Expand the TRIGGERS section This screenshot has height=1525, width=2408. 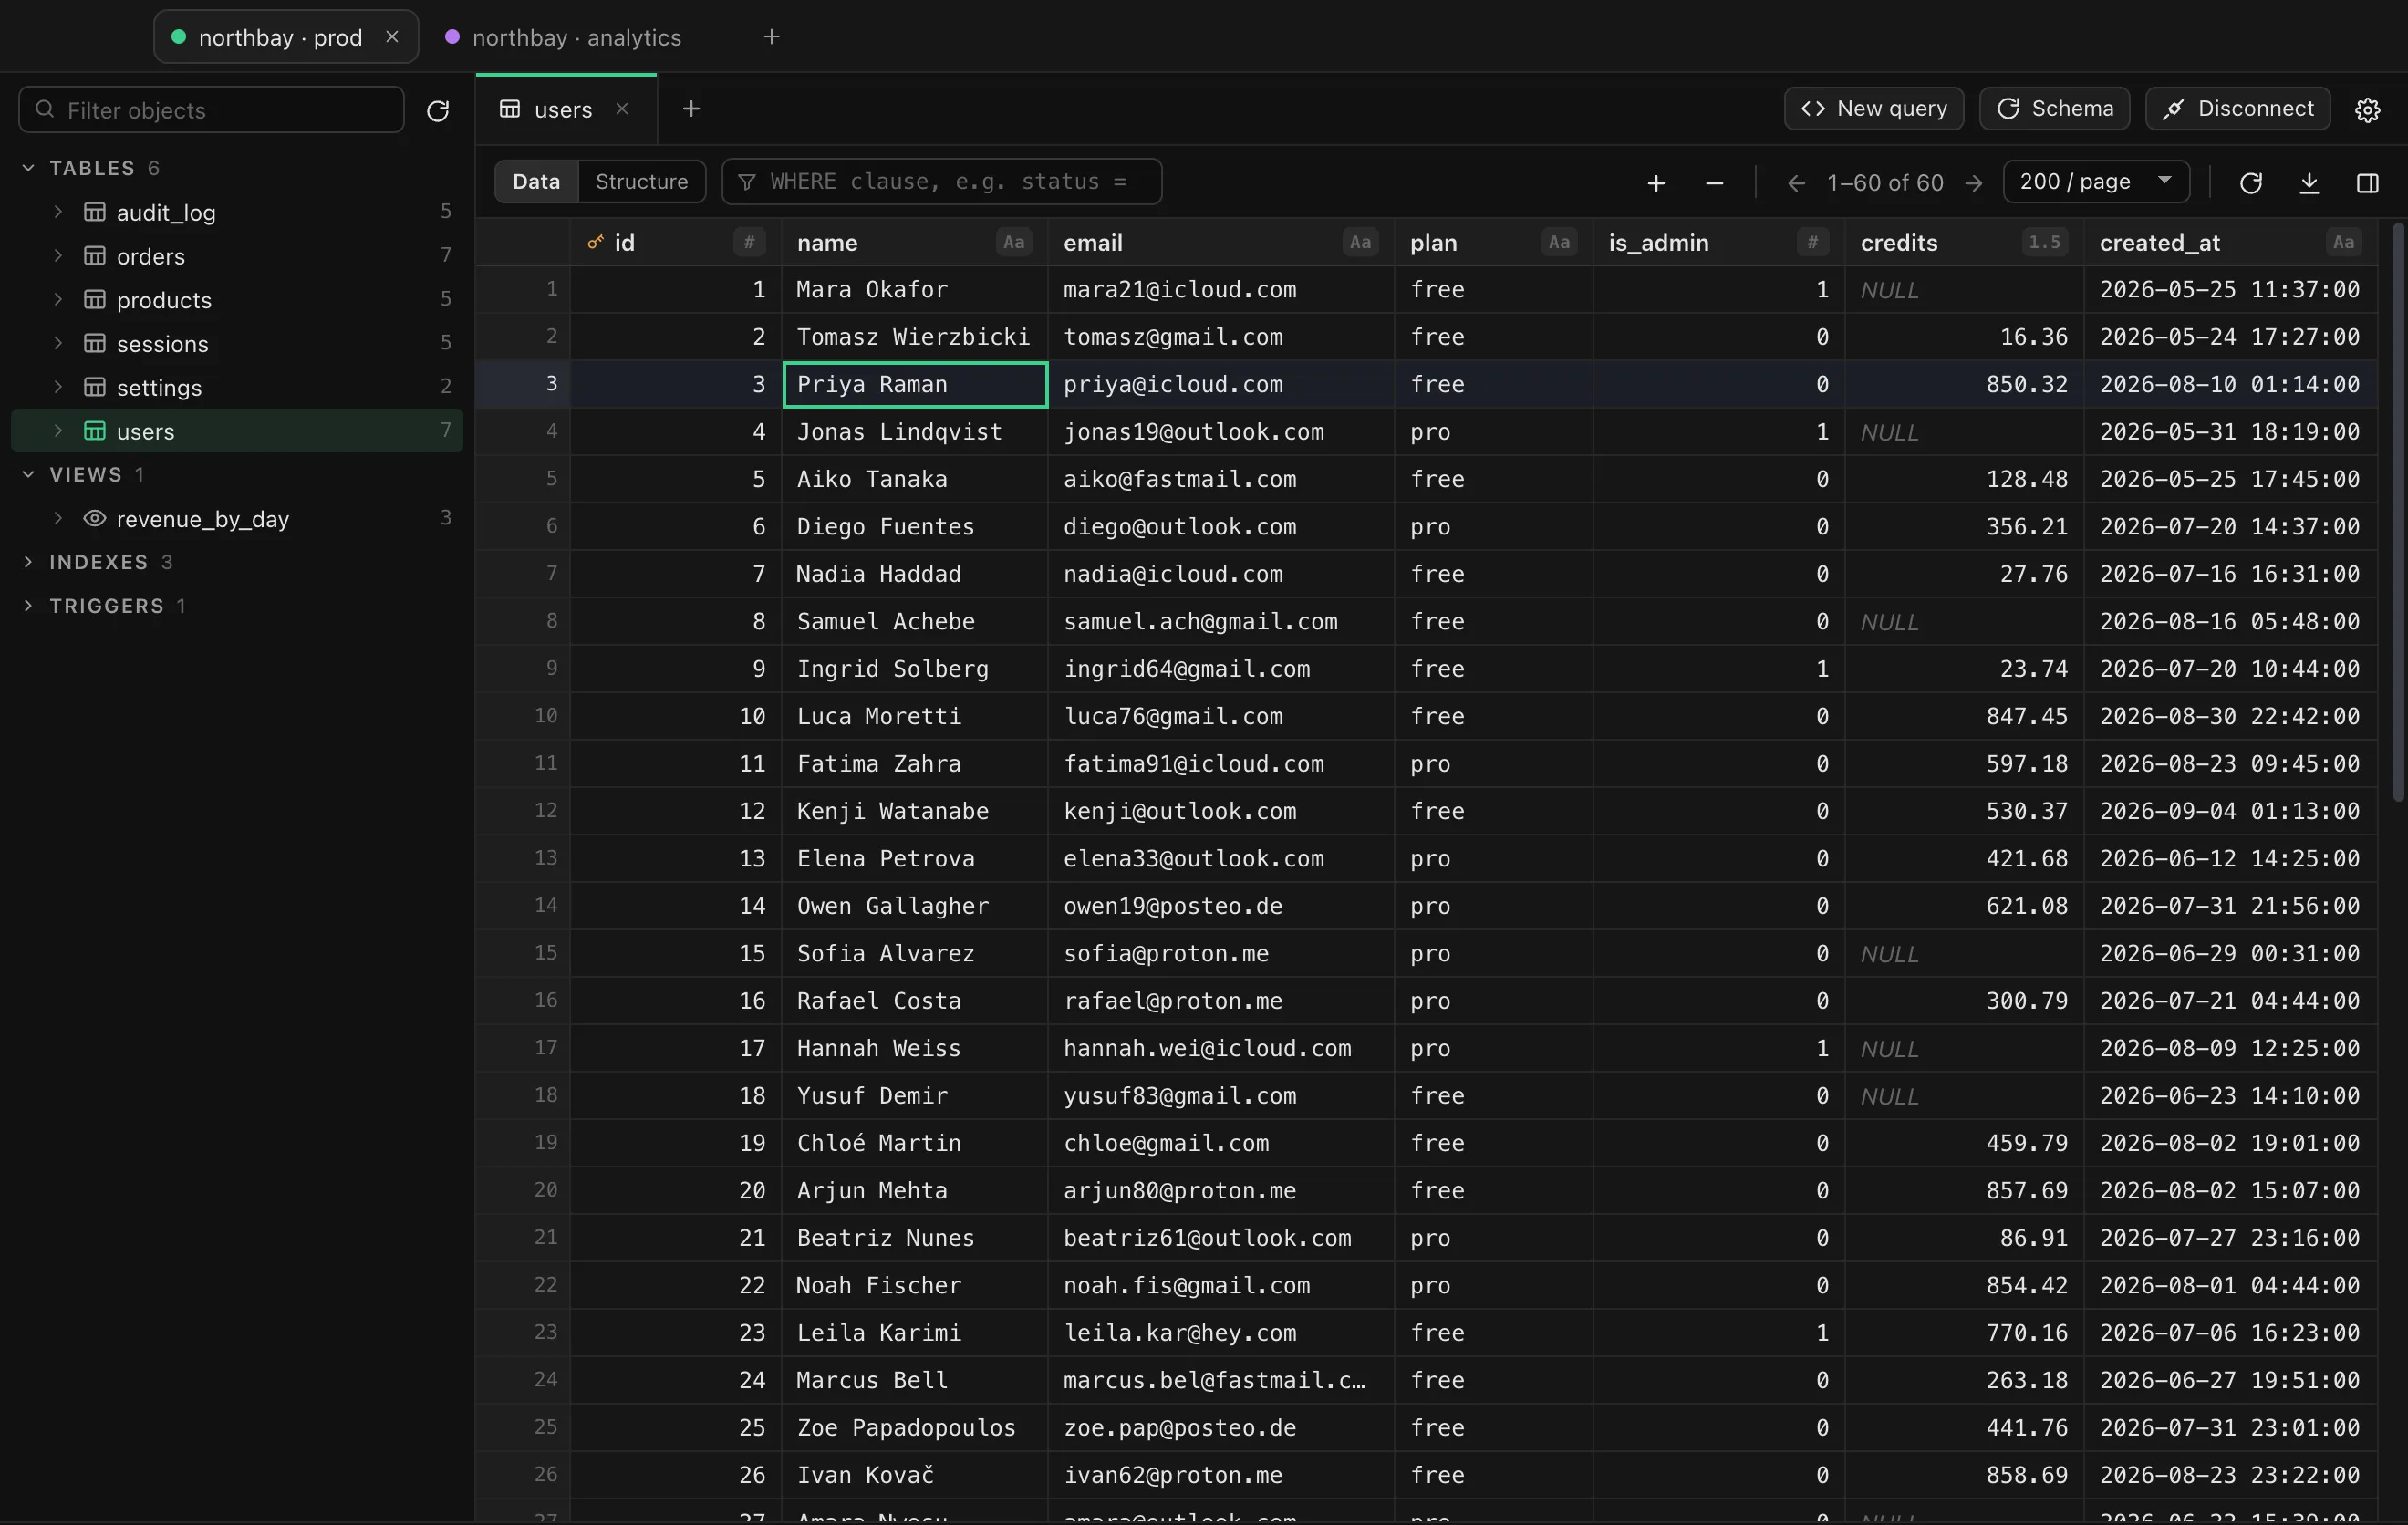click(29, 606)
